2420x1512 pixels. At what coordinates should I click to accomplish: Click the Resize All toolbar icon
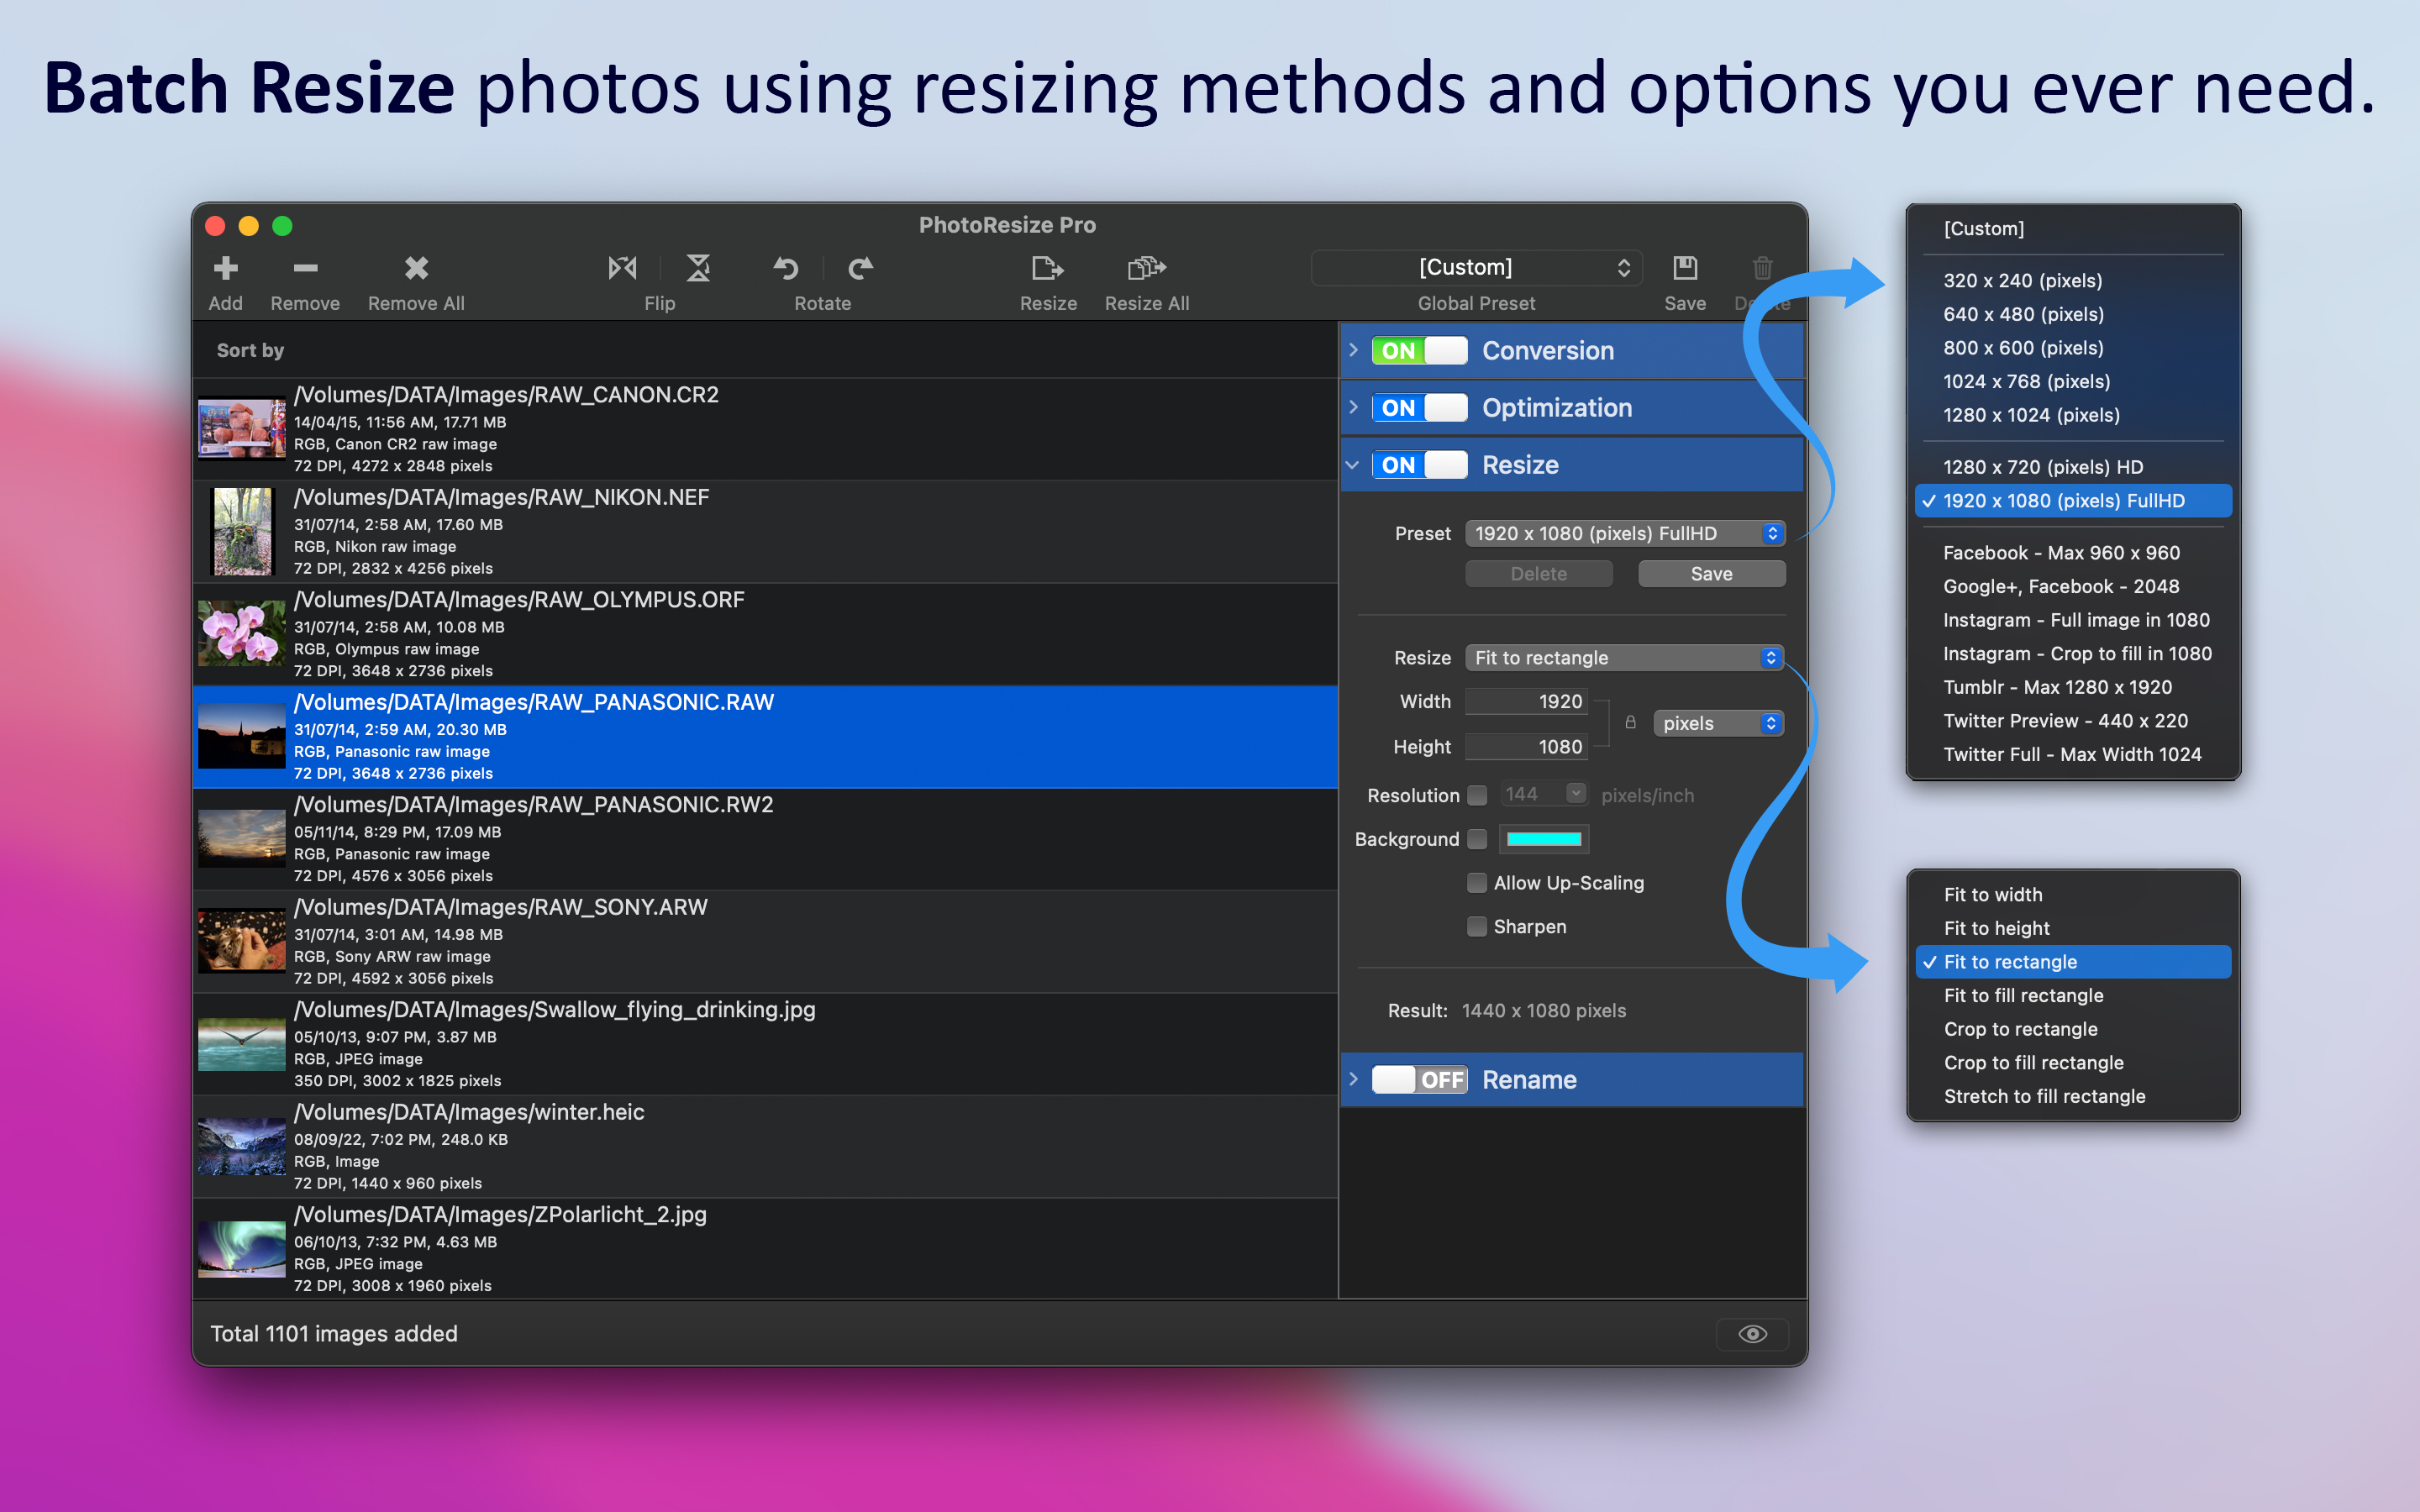click(x=1147, y=268)
